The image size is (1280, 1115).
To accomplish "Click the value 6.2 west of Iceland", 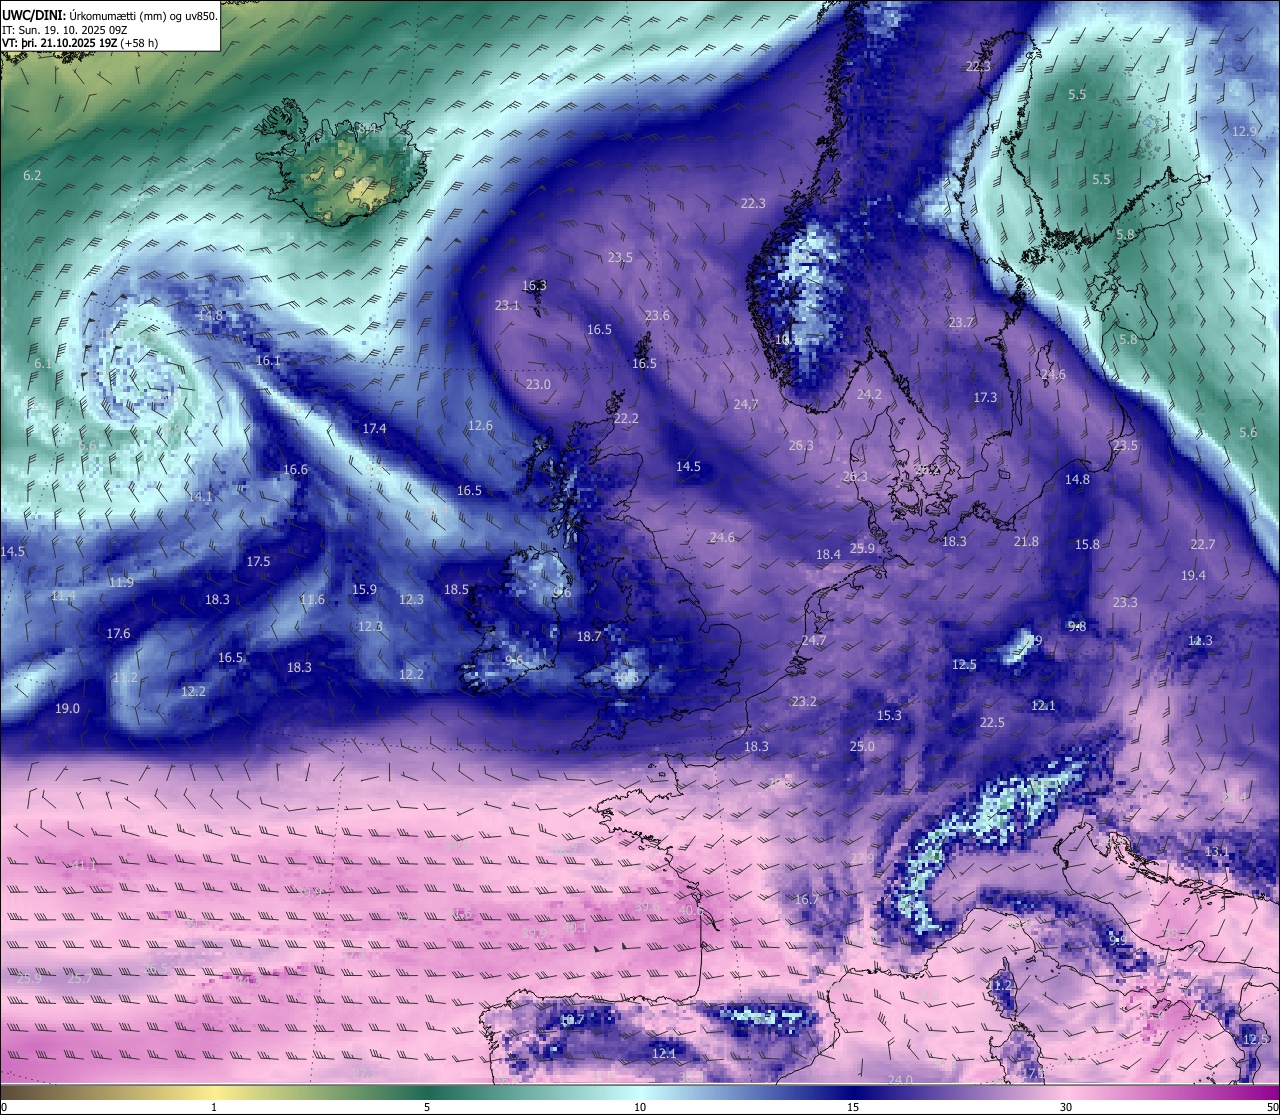I will click(32, 175).
